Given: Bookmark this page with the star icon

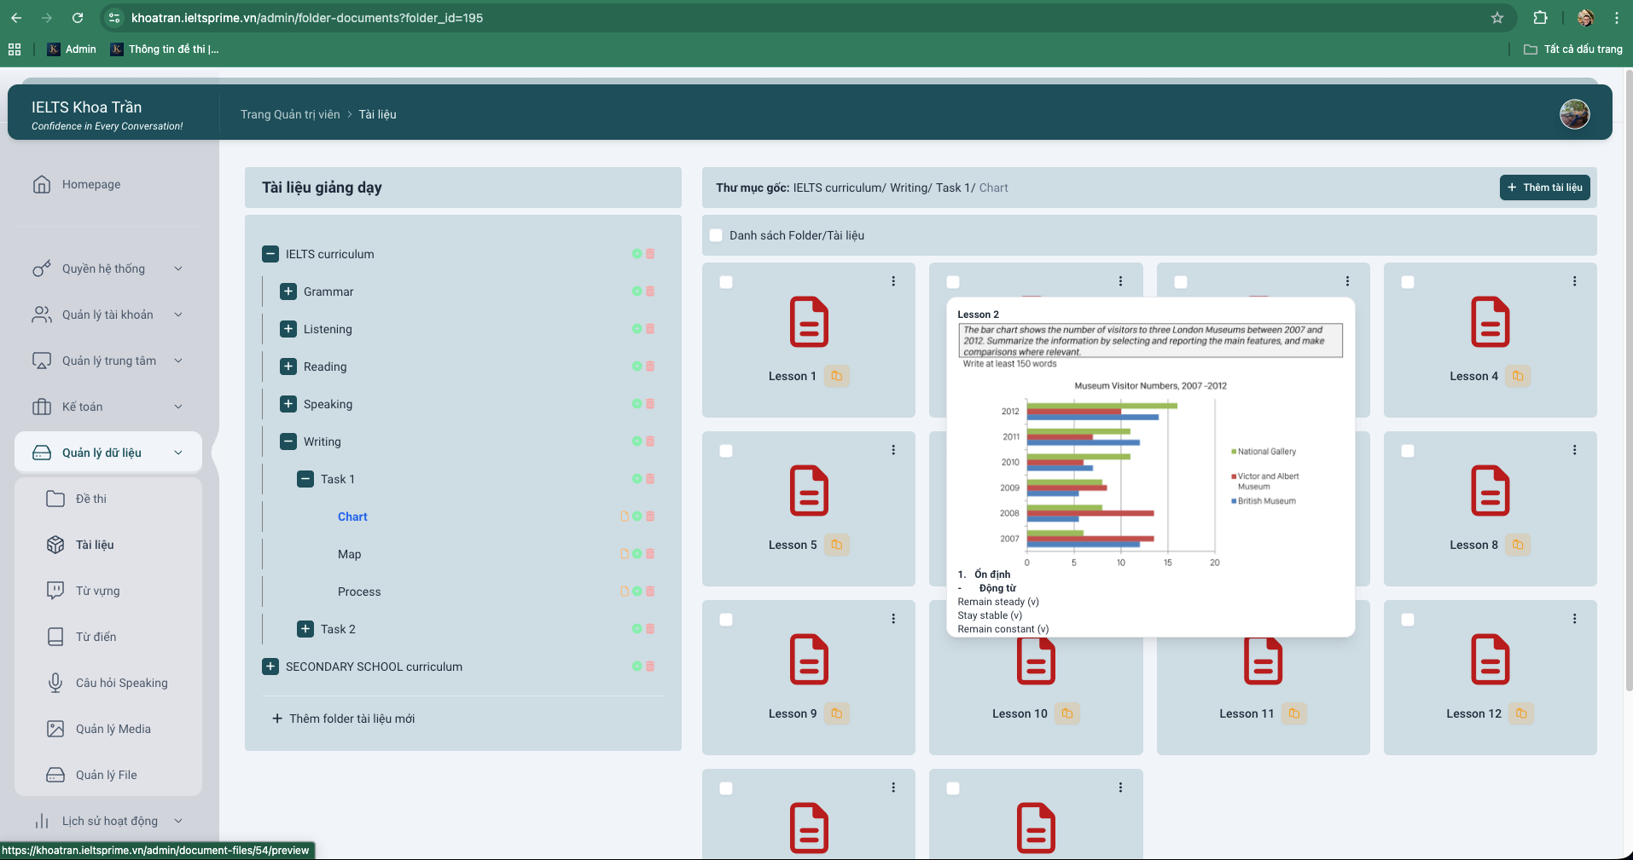Looking at the screenshot, I should point(1497,18).
